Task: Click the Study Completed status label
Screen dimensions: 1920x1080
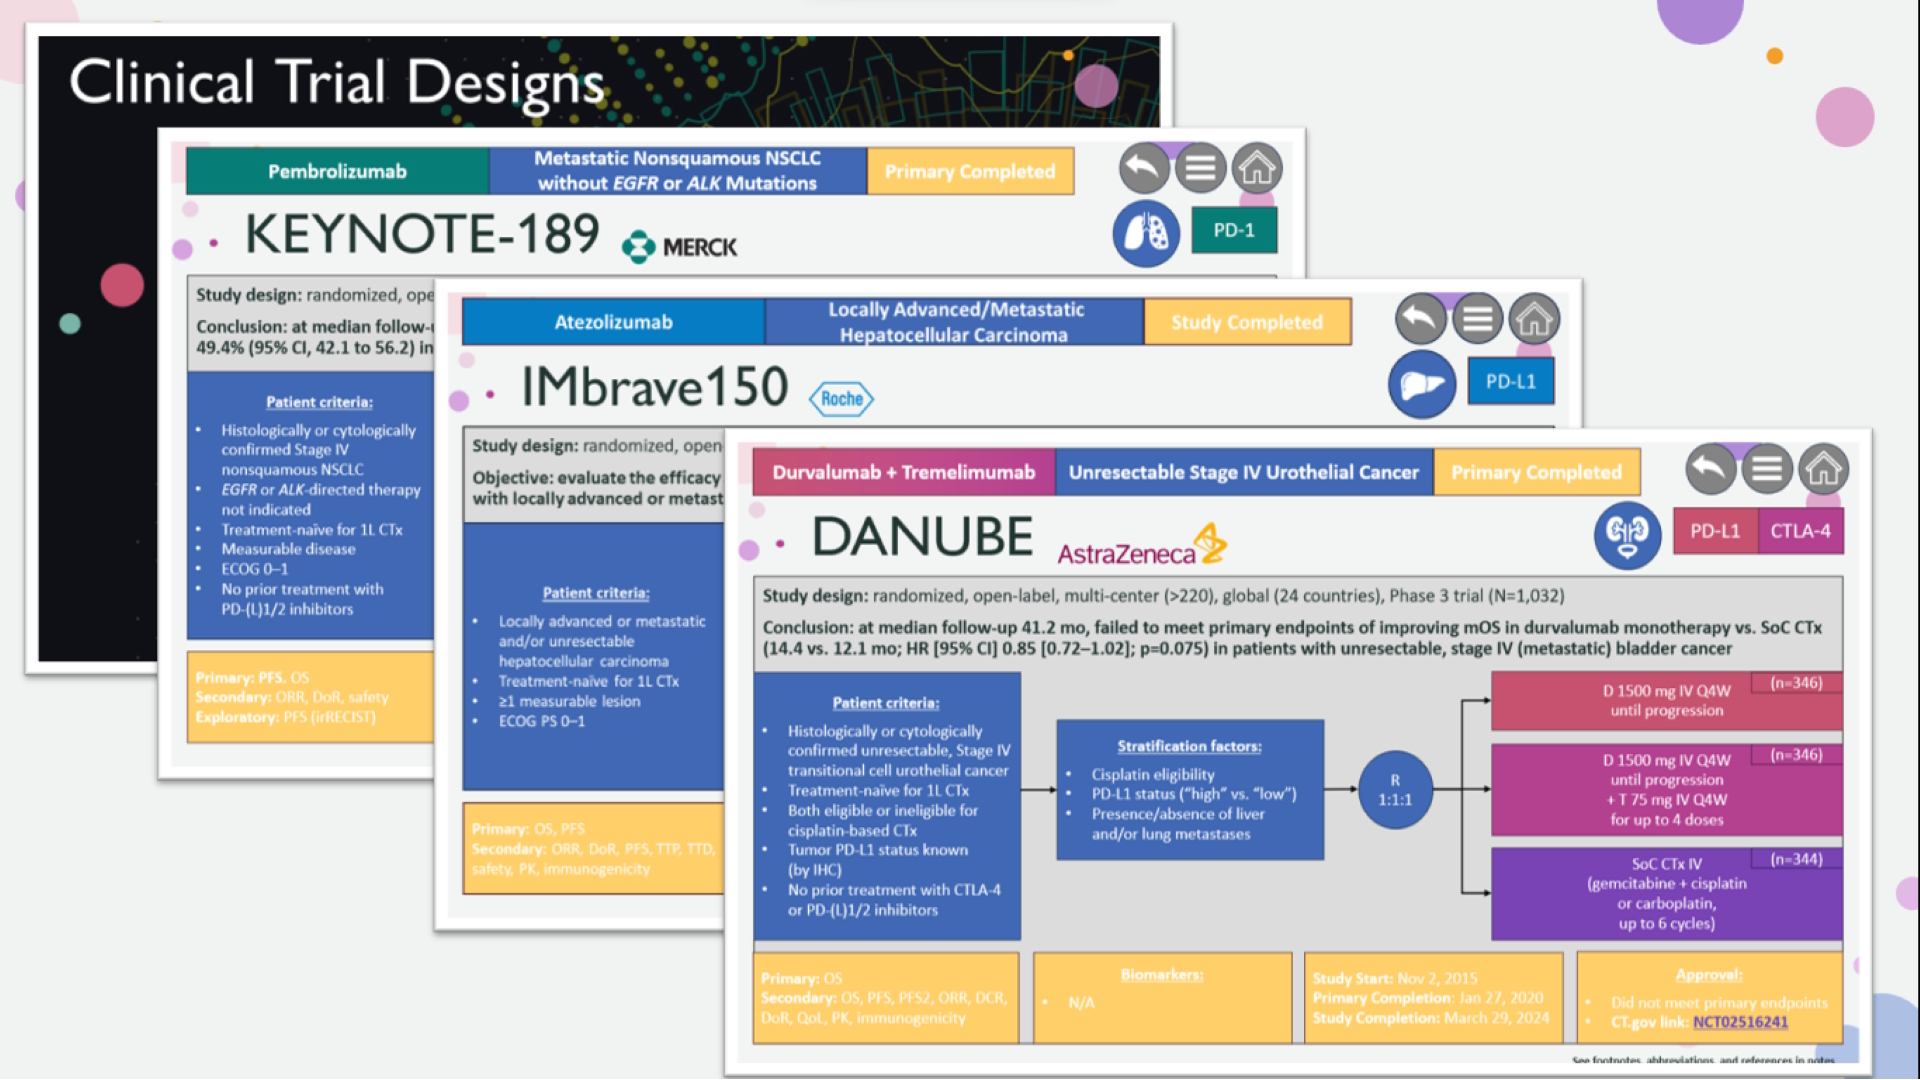Action: (1246, 322)
